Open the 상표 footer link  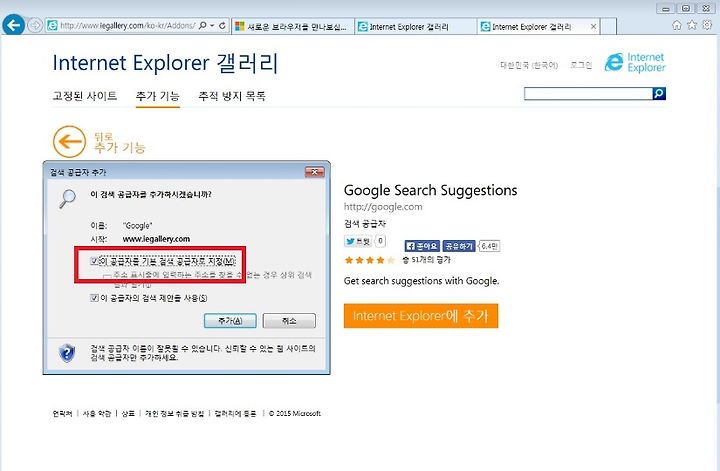128,414
